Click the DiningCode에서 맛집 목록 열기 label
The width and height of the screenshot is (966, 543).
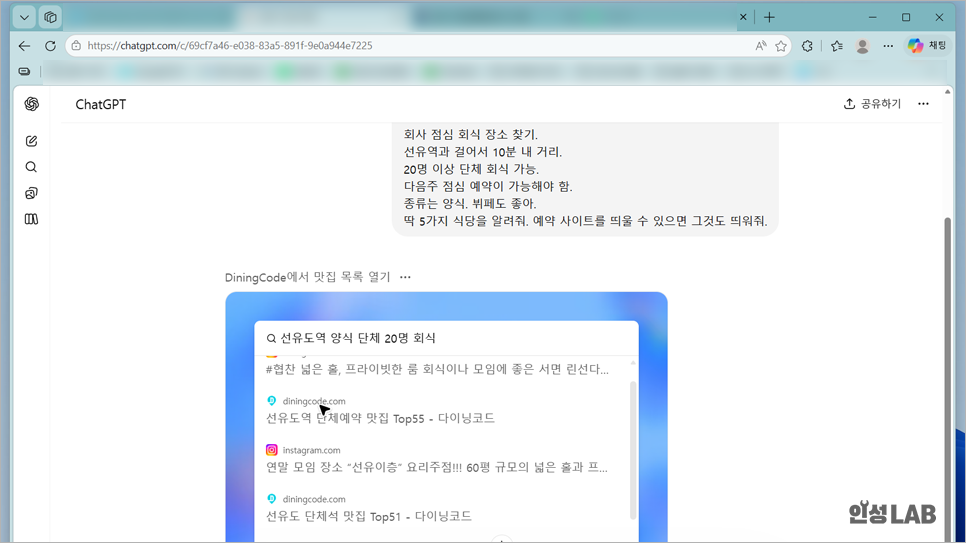[x=307, y=277]
